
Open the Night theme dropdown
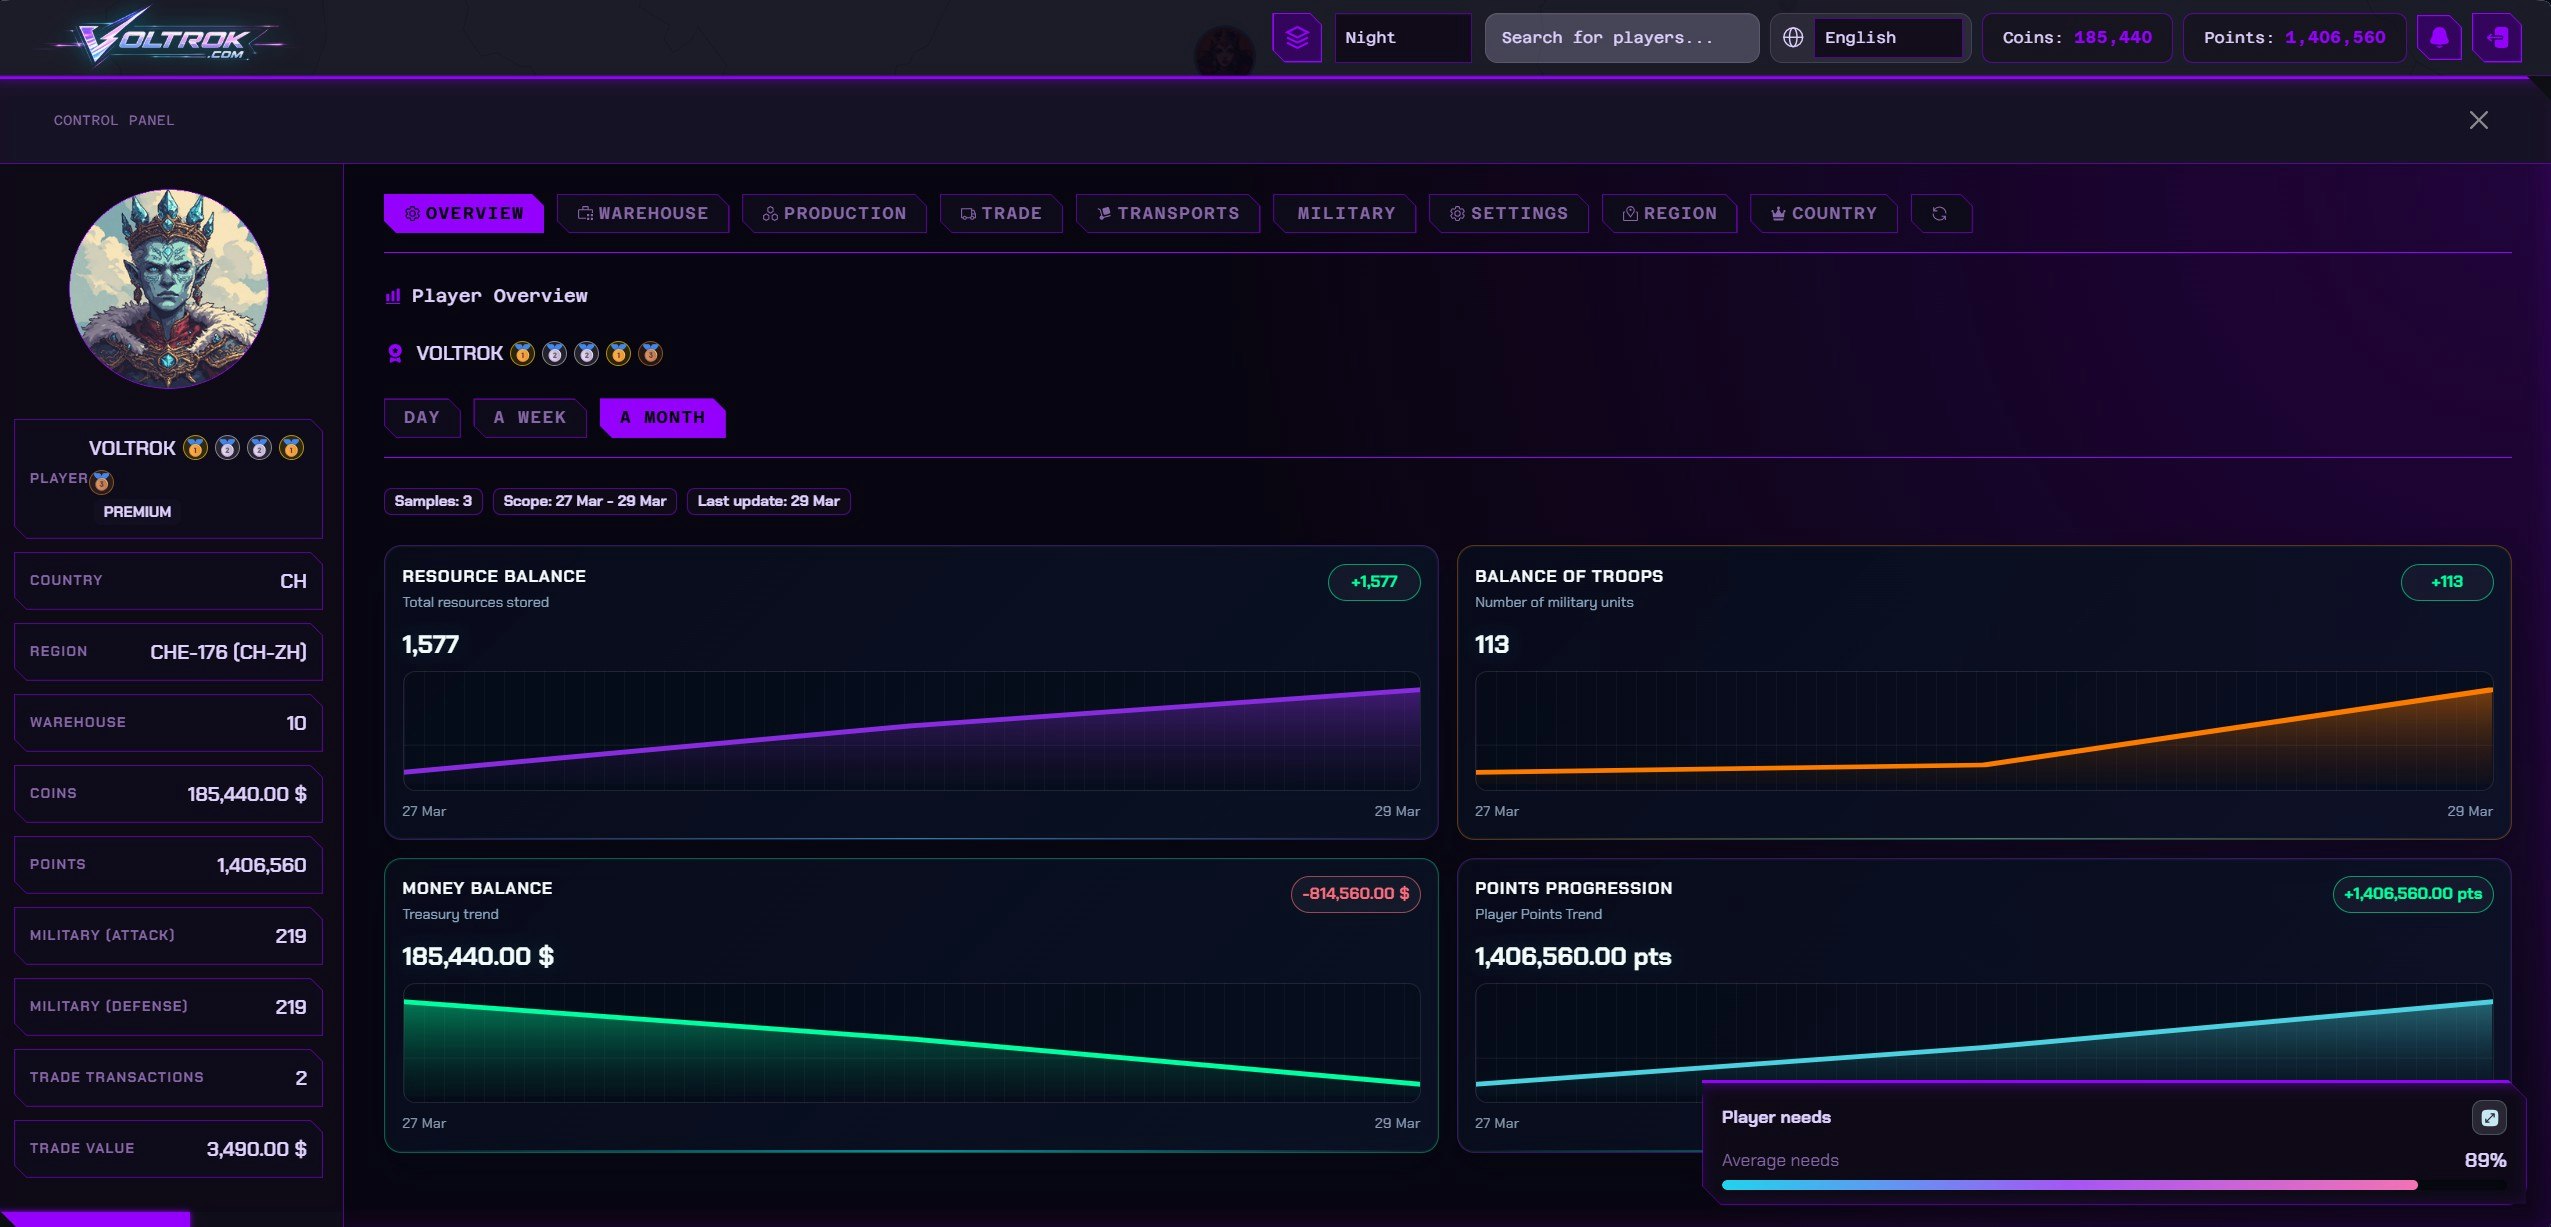1402,38
